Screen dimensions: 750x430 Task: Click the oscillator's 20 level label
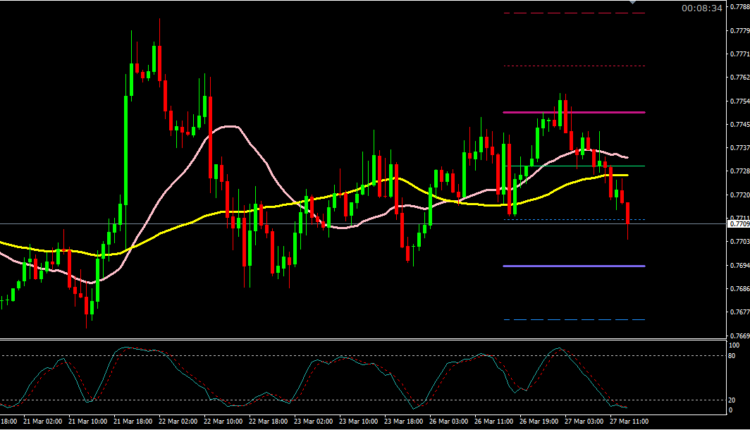(x=732, y=400)
